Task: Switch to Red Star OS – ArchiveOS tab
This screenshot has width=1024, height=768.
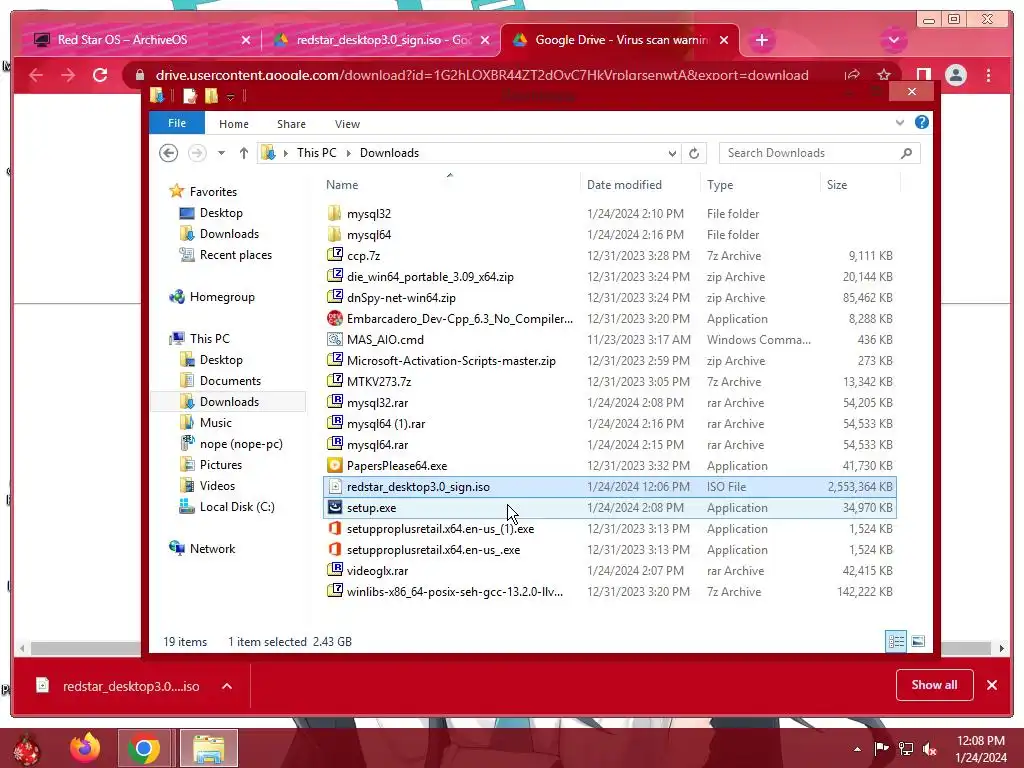Action: 140,40
